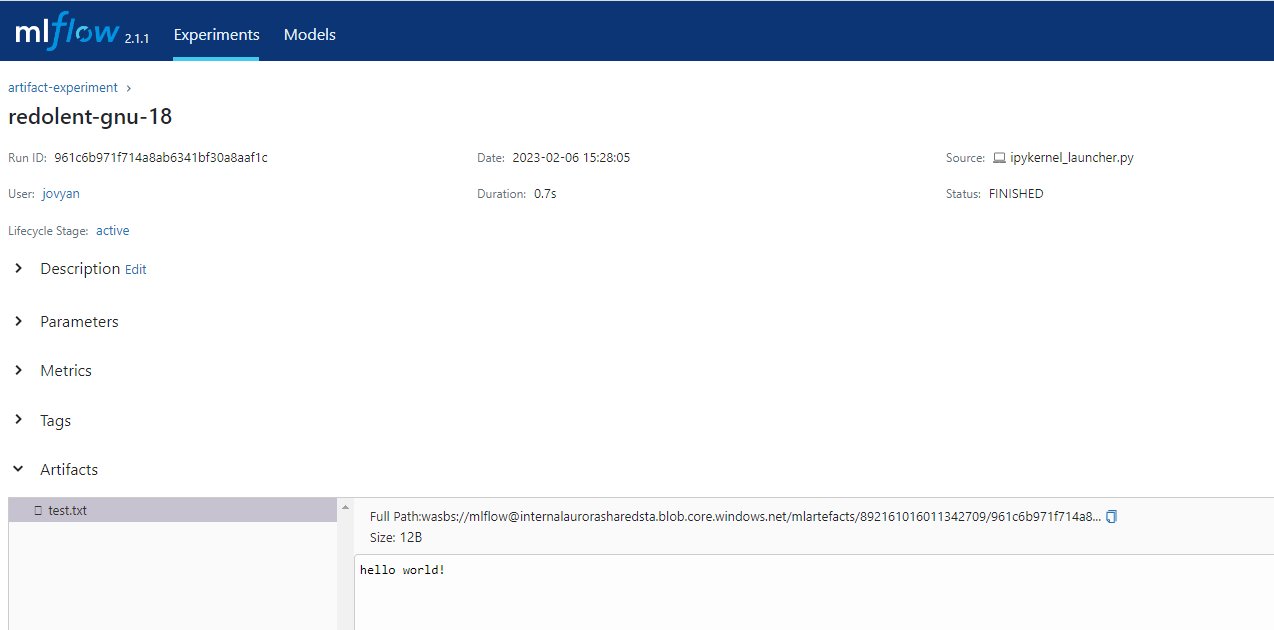
Task: Switch to the Models tab
Action: (310, 35)
